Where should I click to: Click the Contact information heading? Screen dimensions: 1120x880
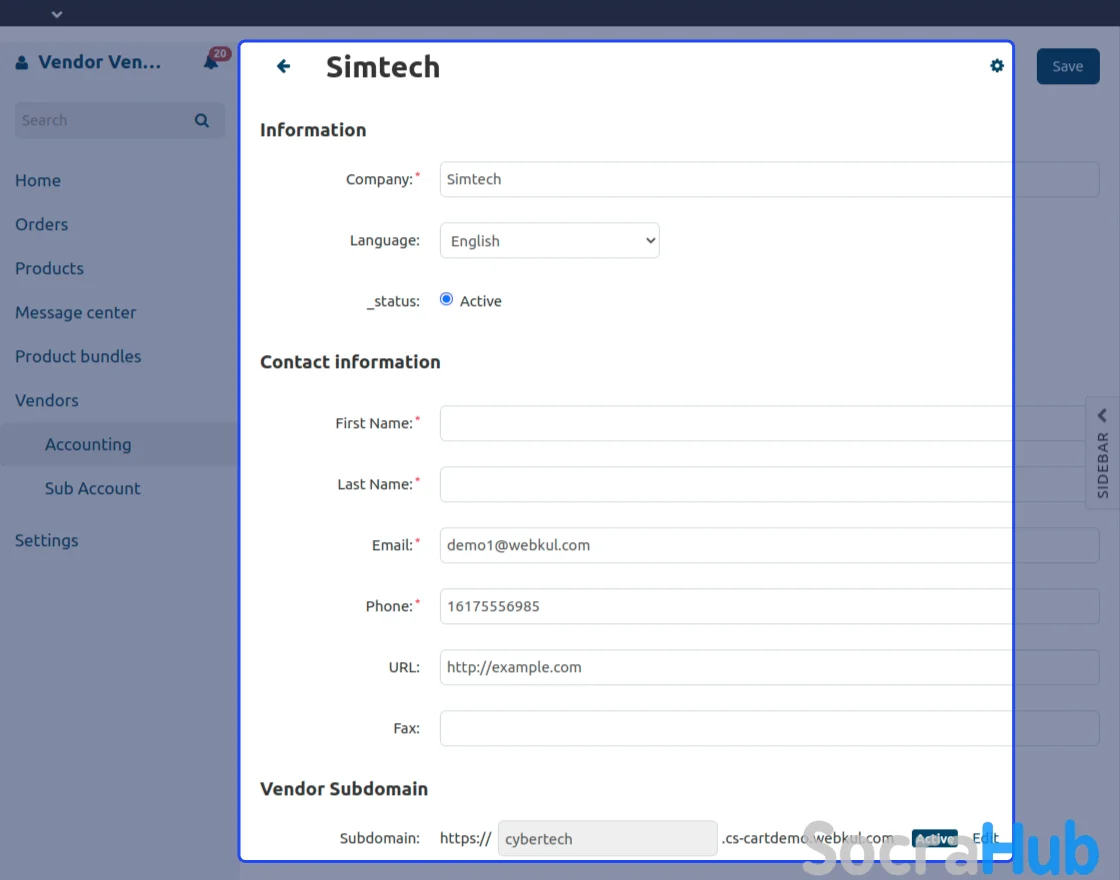point(350,362)
